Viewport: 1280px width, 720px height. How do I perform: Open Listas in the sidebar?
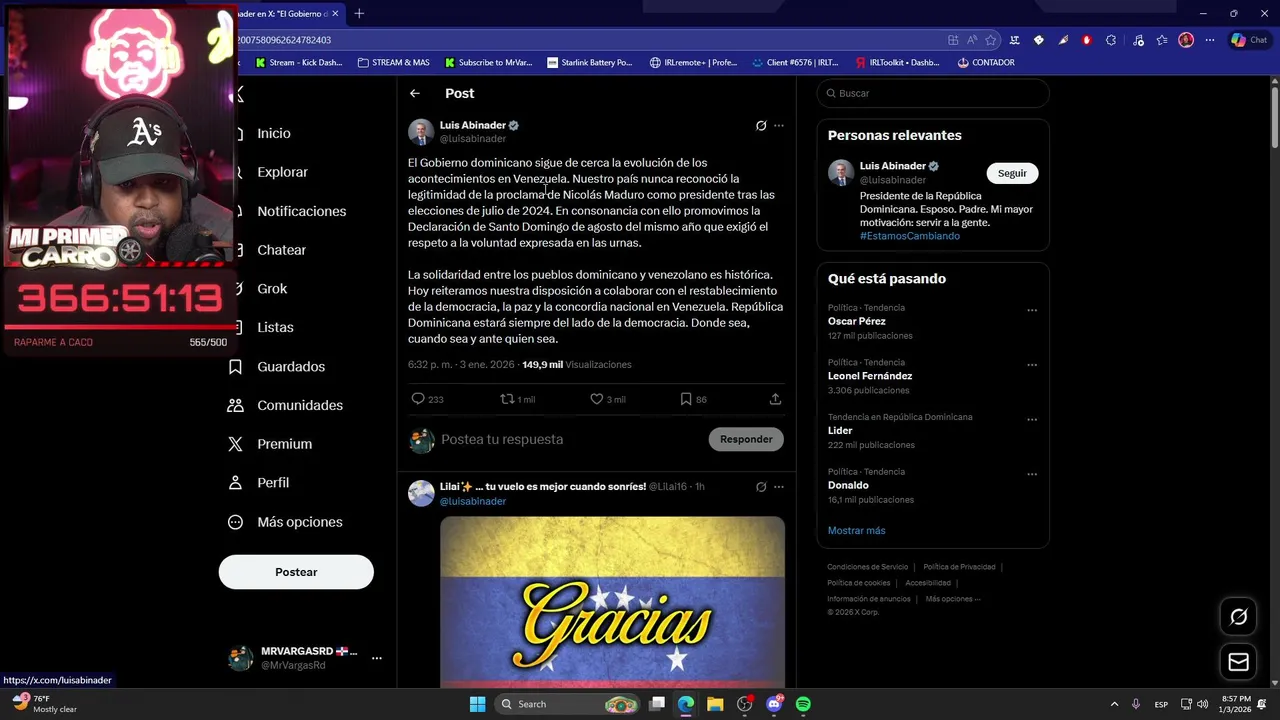click(275, 327)
